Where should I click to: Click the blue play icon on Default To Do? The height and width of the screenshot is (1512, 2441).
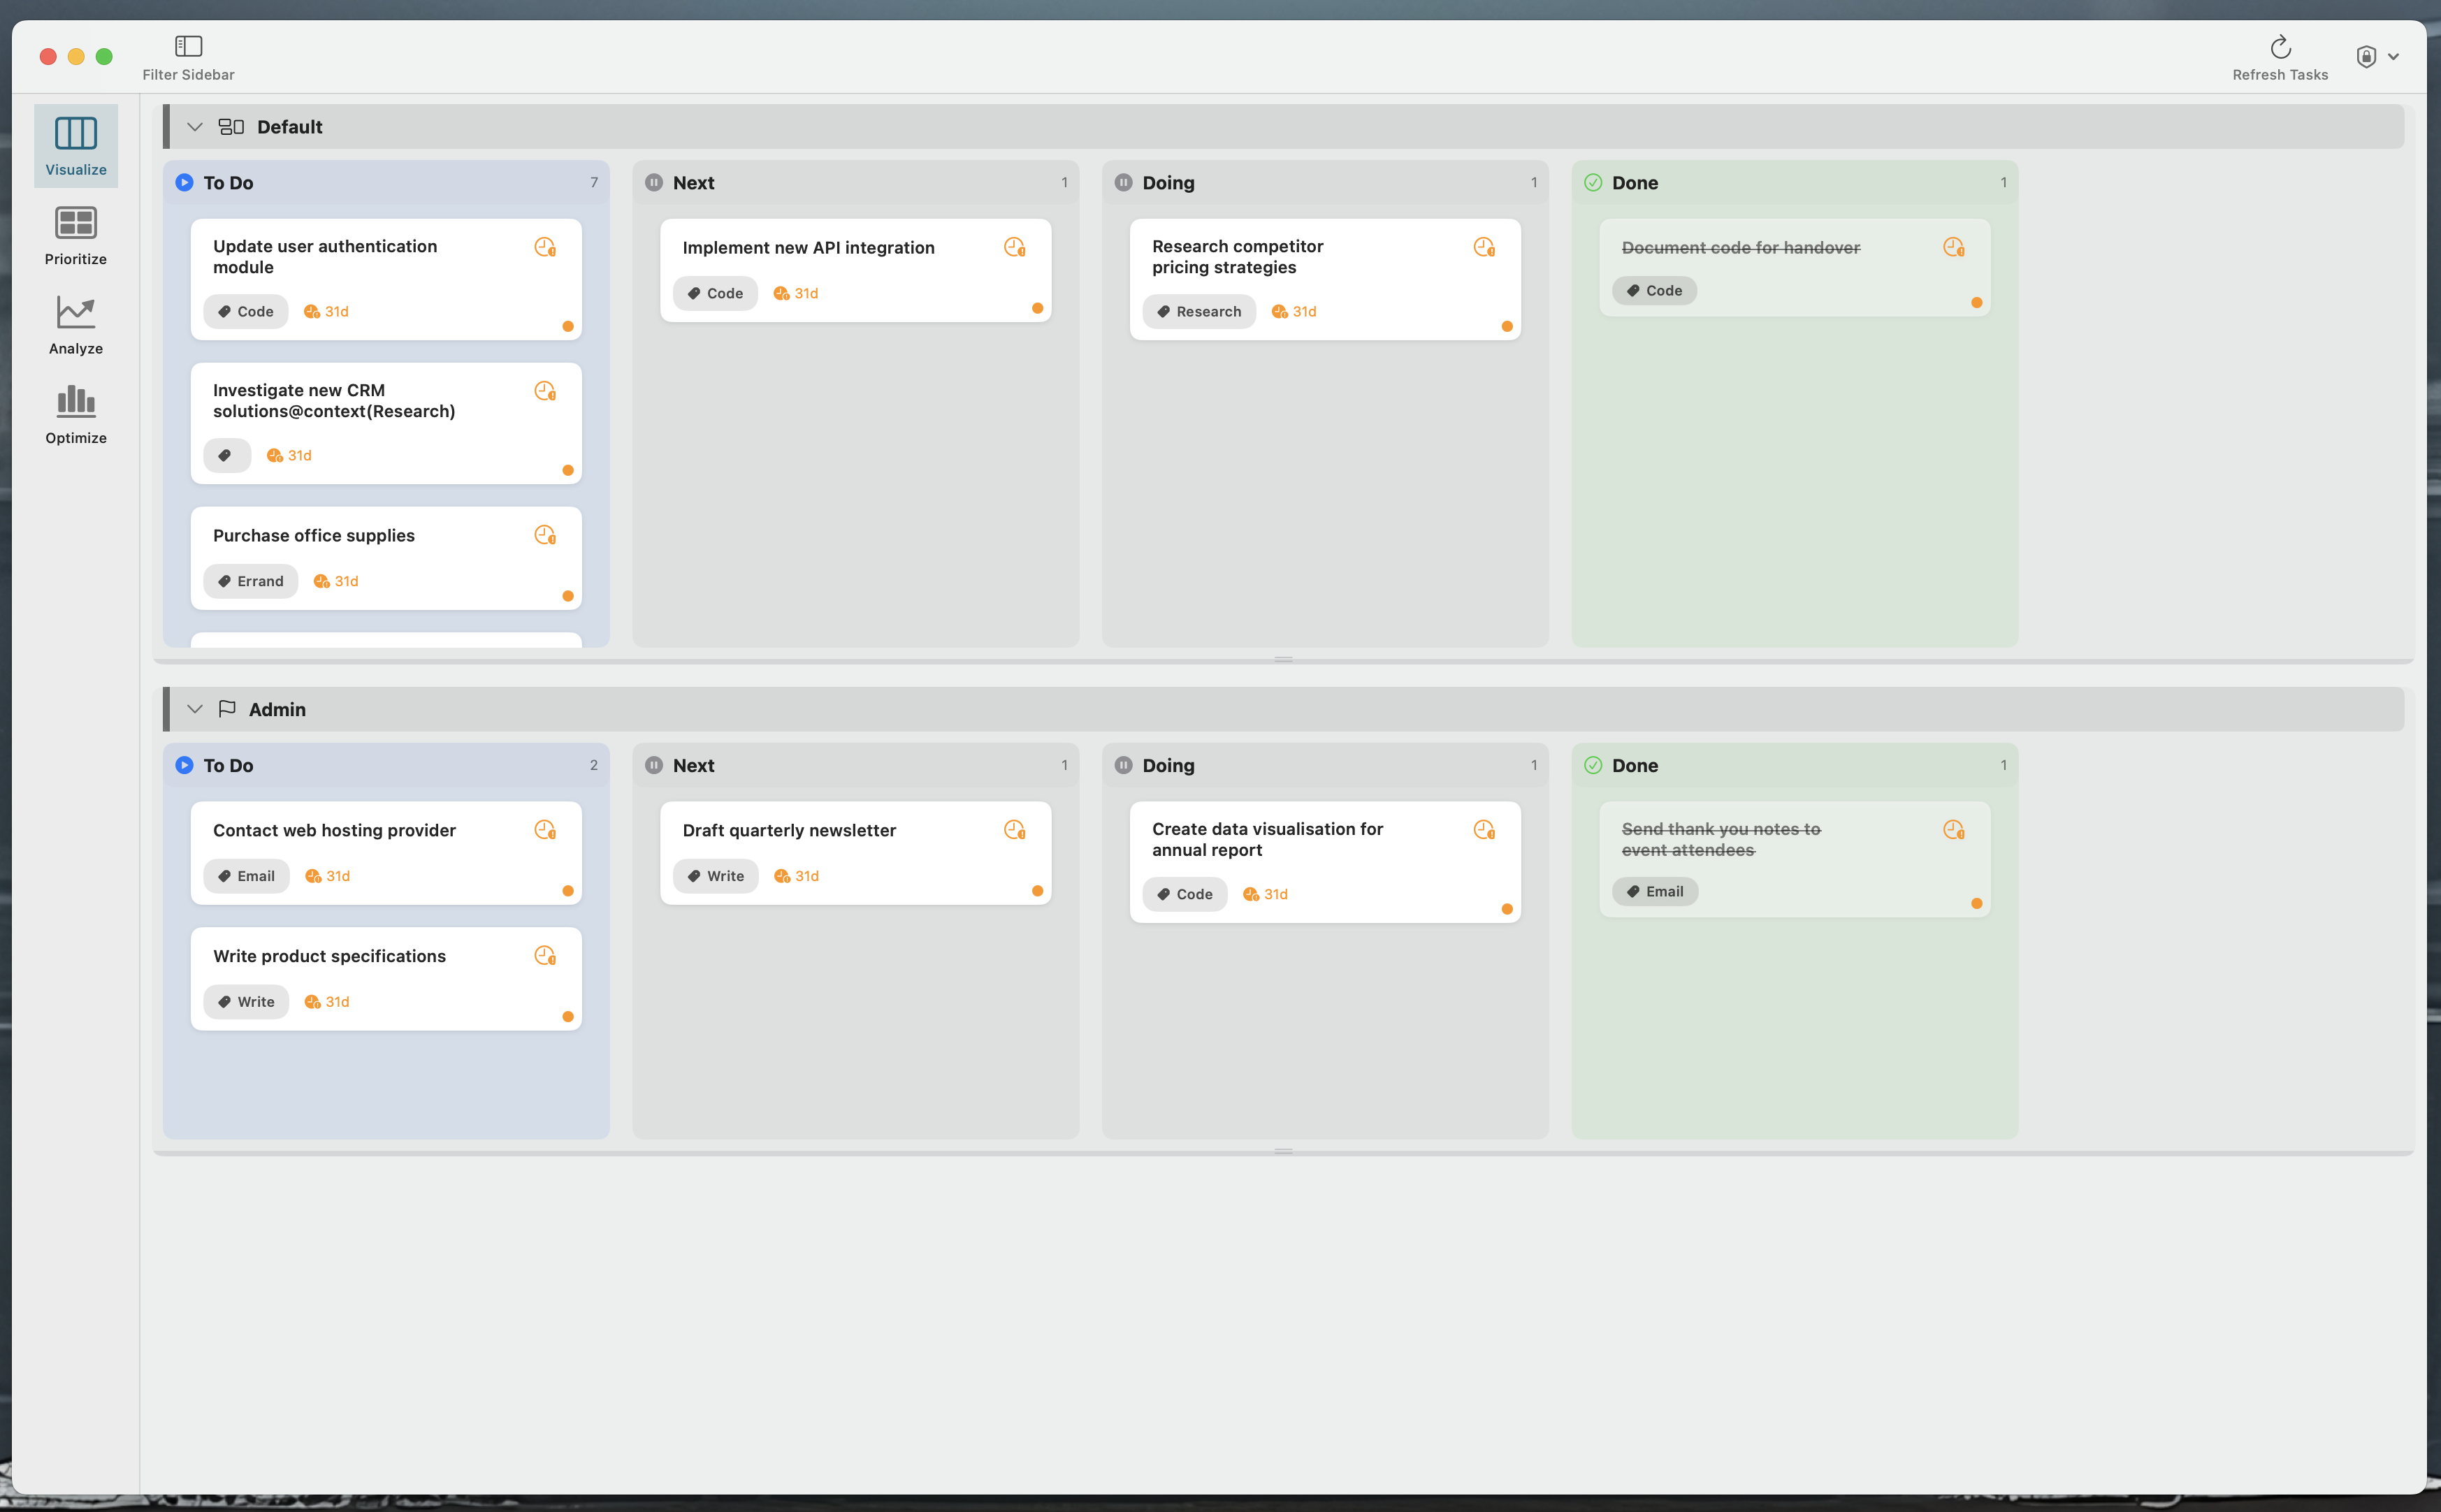(184, 182)
